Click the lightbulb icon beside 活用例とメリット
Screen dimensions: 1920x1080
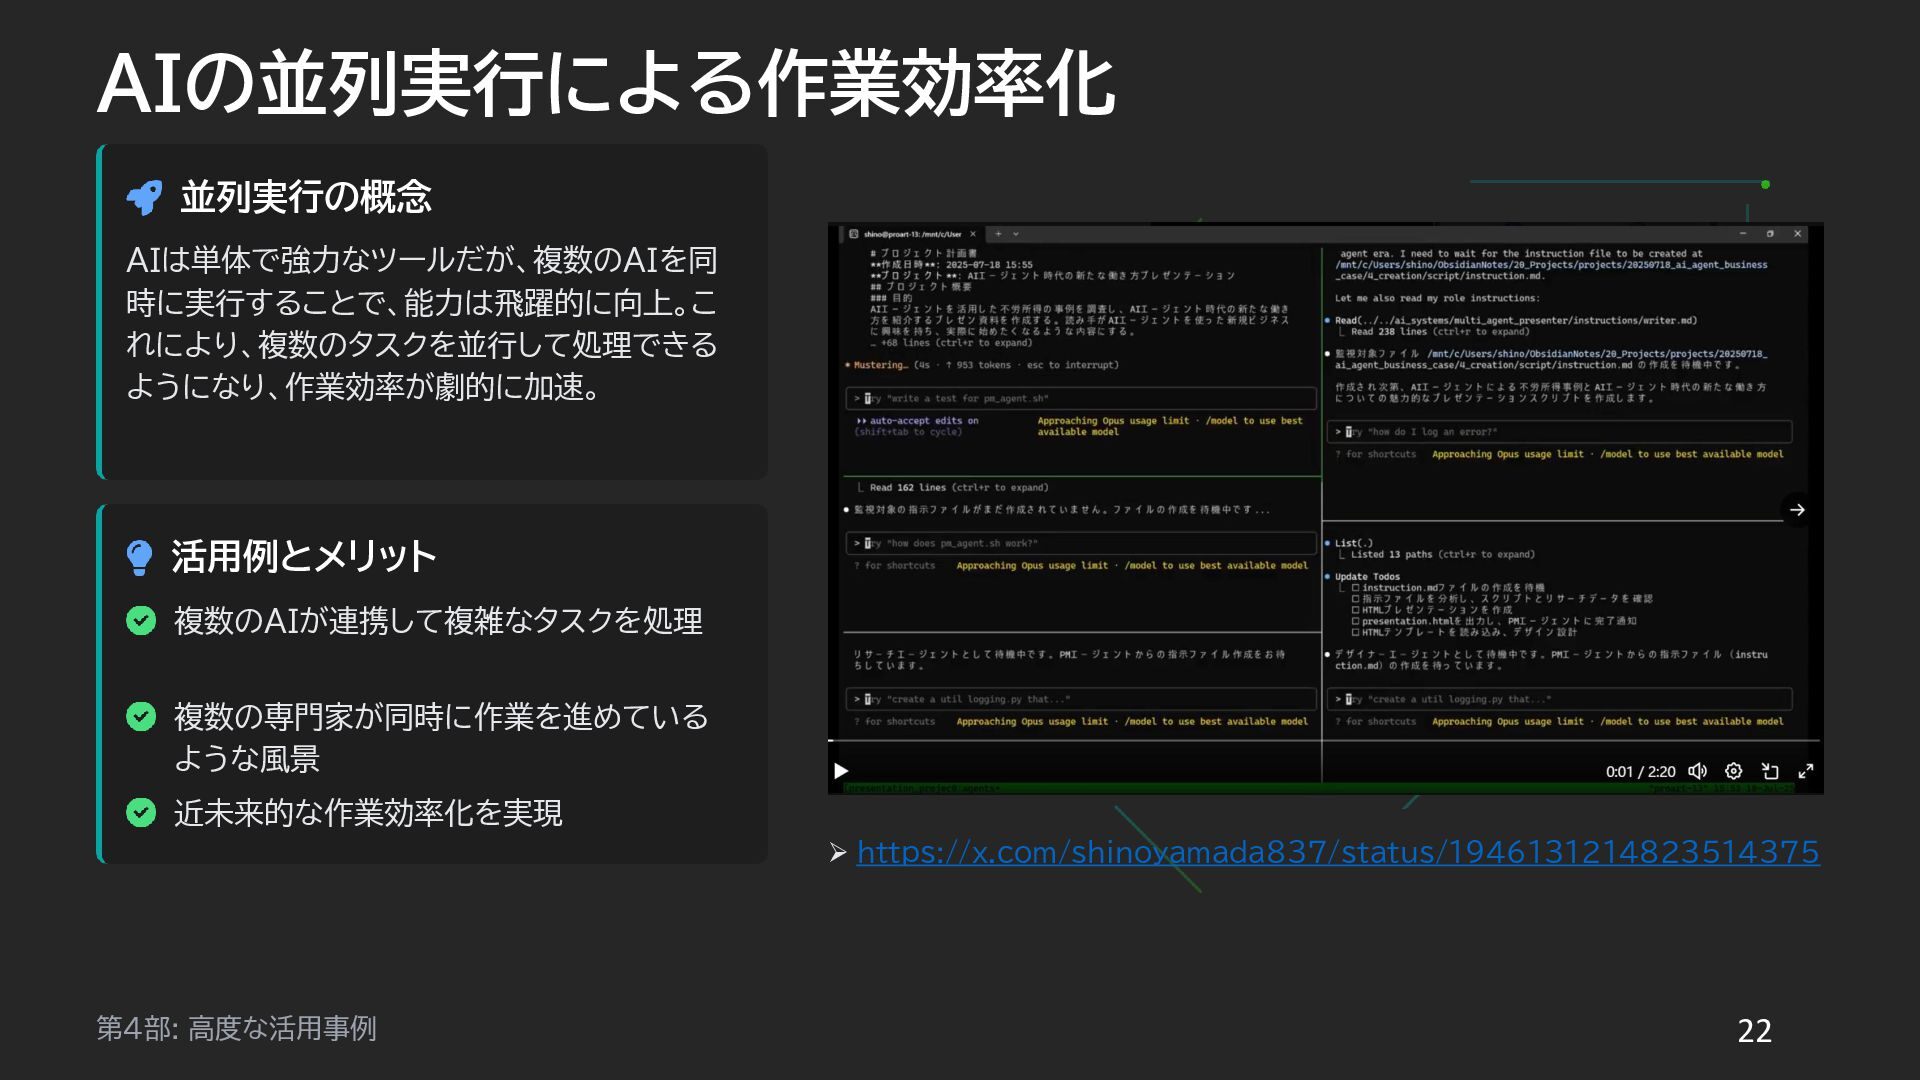tap(140, 557)
